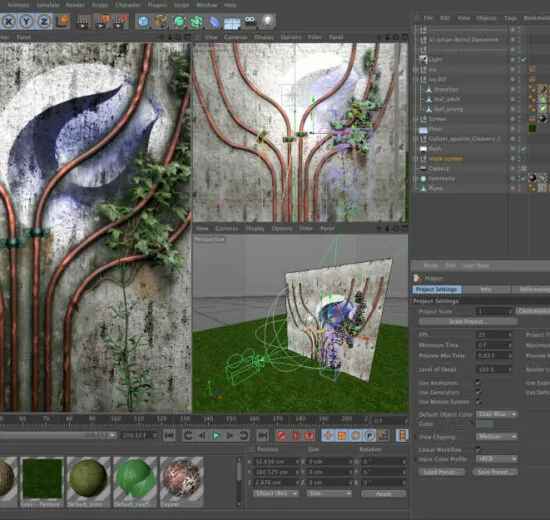Open Cameras menu in top viewport

[x=235, y=37]
